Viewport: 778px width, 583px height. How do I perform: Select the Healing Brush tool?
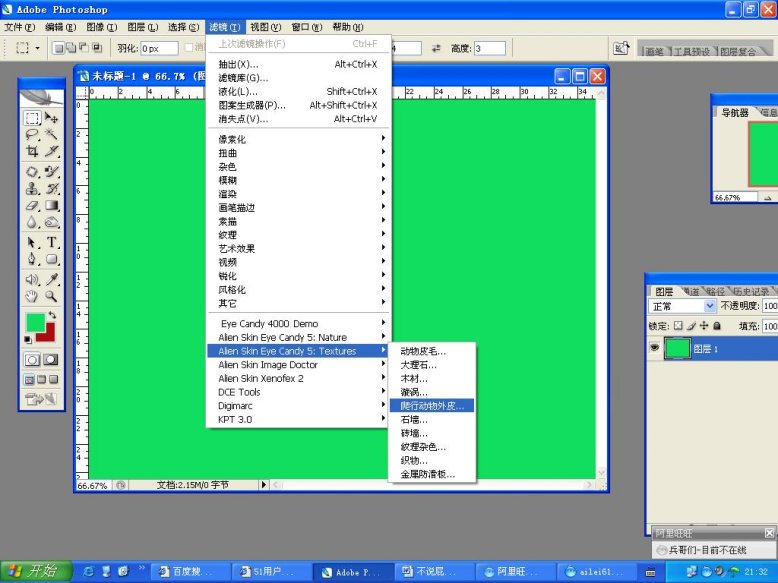coord(32,172)
